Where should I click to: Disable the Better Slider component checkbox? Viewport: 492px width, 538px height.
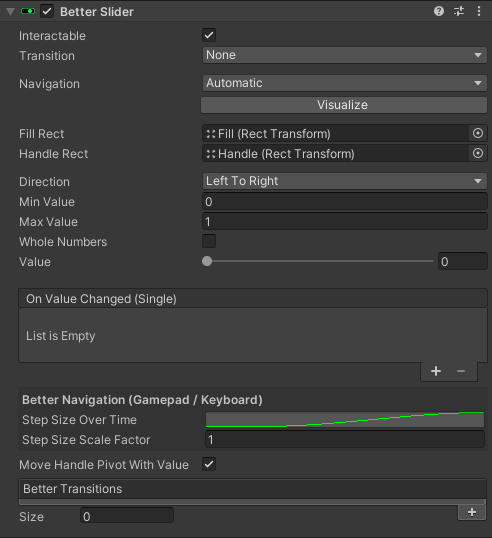(x=47, y=11)
